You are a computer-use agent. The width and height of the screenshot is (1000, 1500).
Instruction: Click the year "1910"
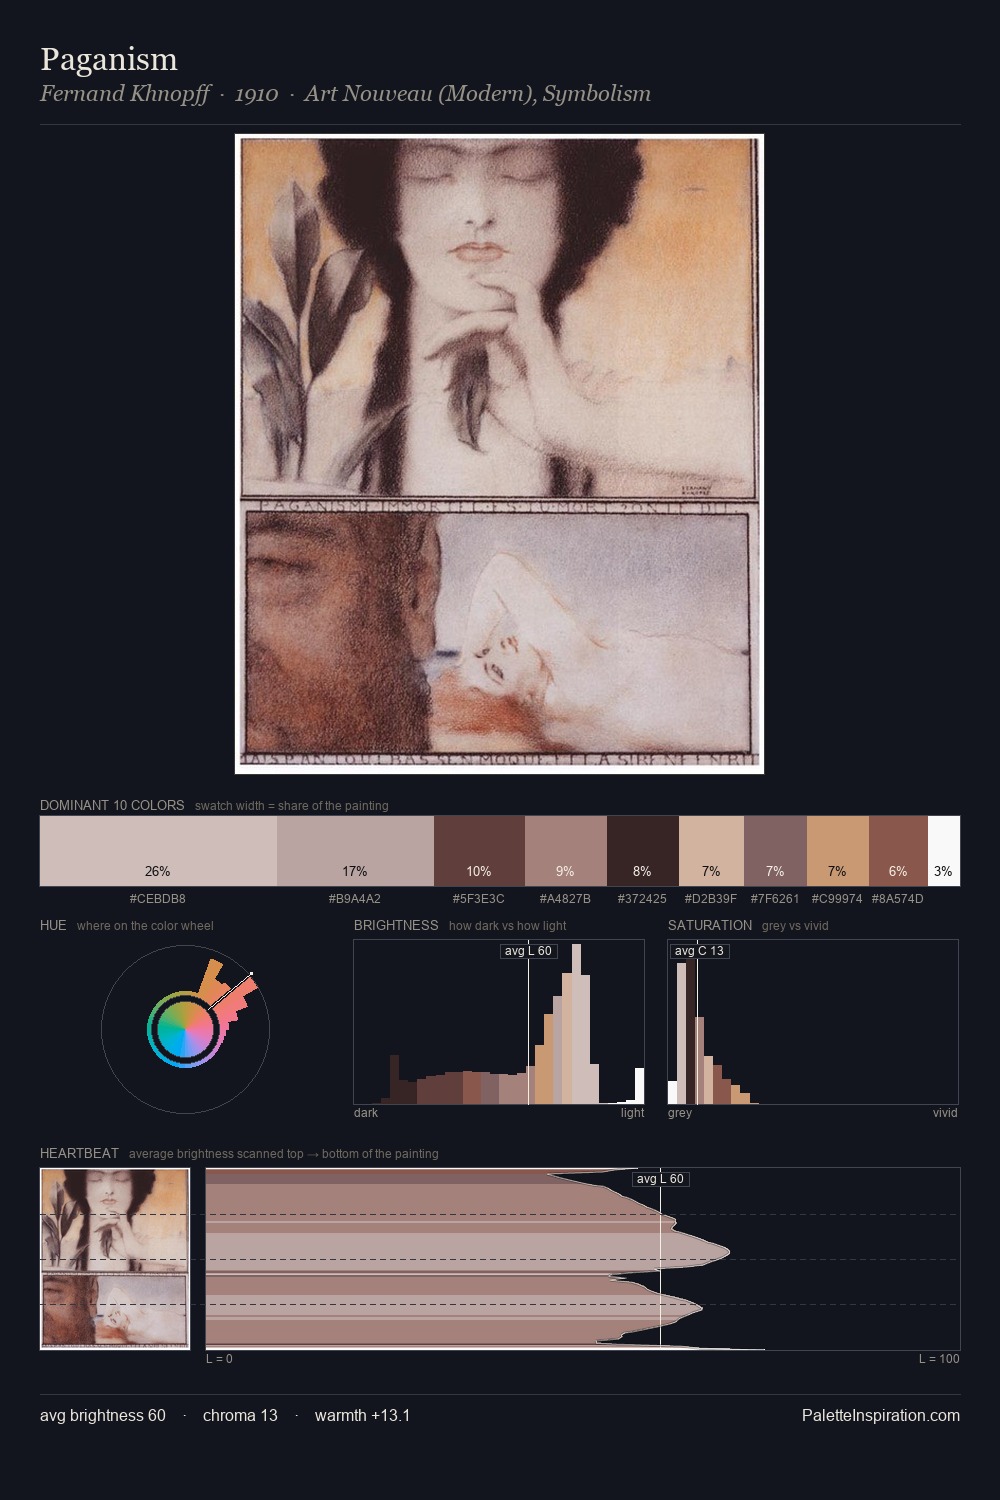click(256, 94)
